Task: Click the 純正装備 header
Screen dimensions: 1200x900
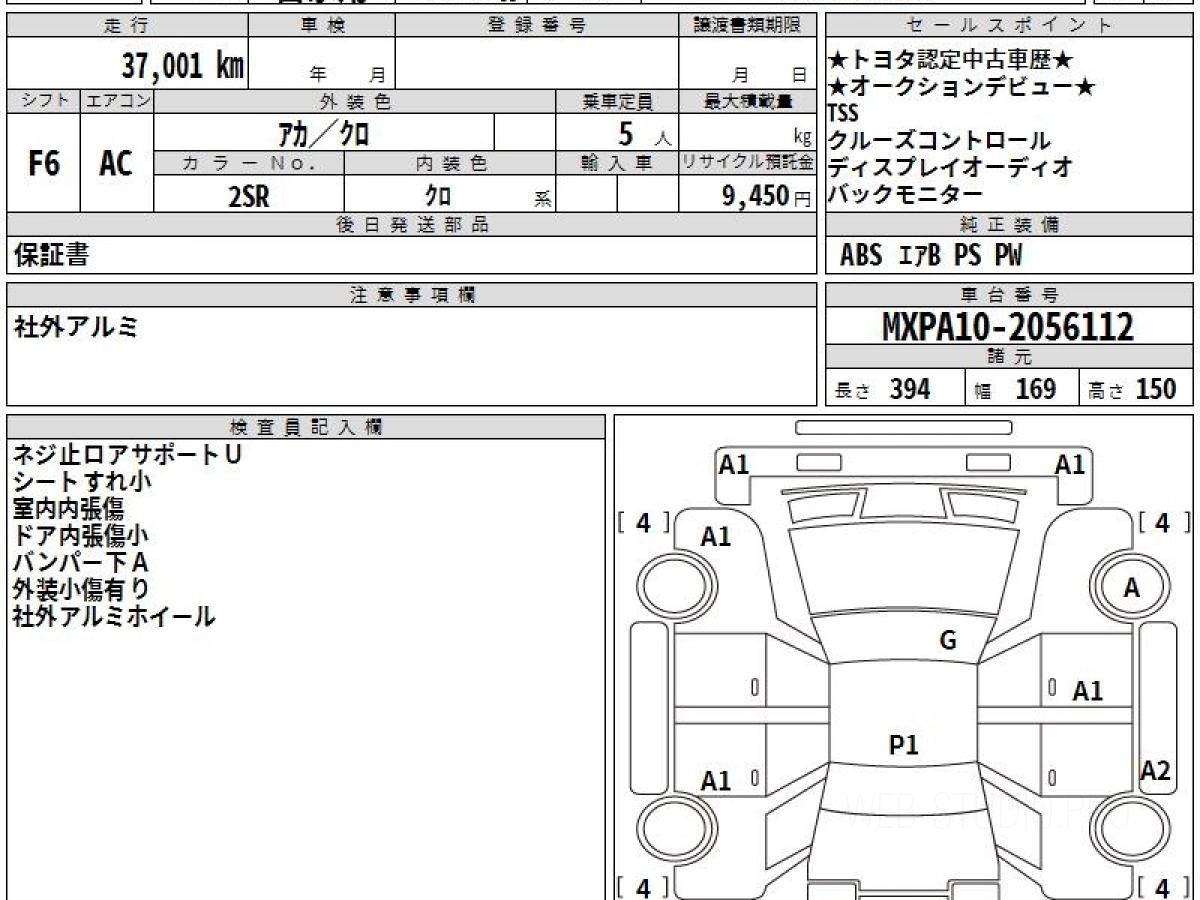Action: (1010, 225)
